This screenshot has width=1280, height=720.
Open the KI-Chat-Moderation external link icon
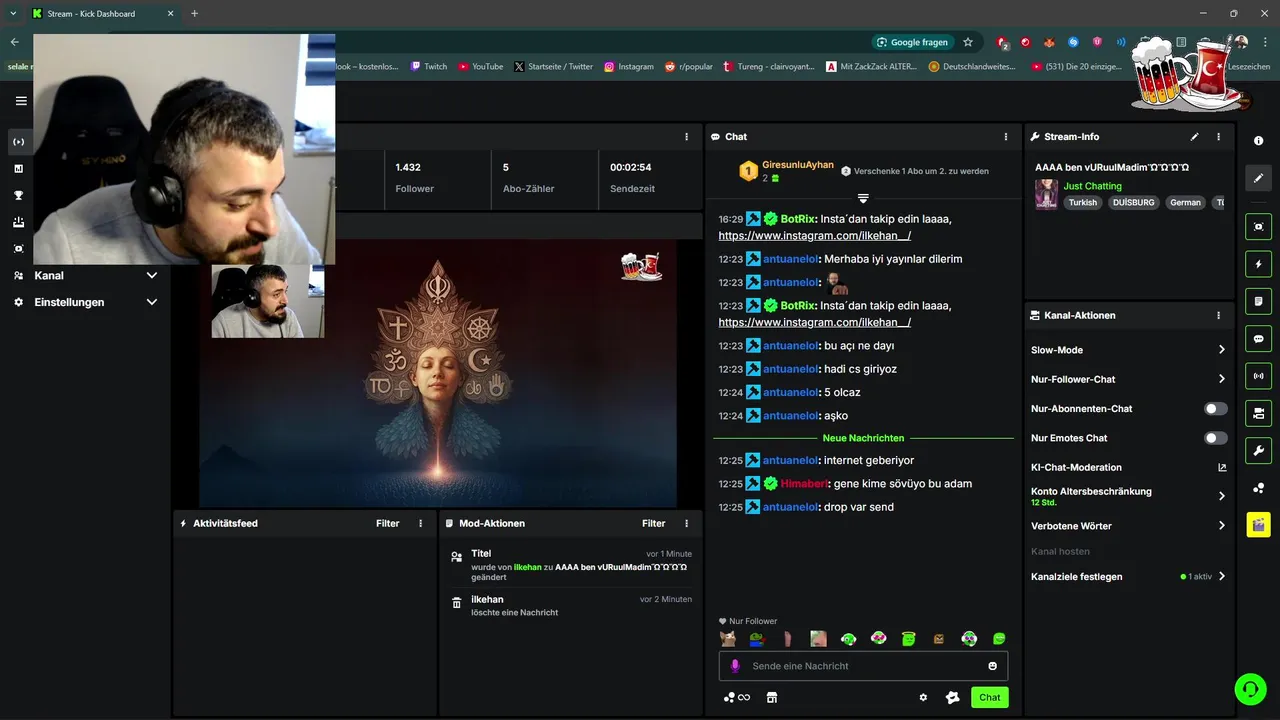click(1221, 467)
